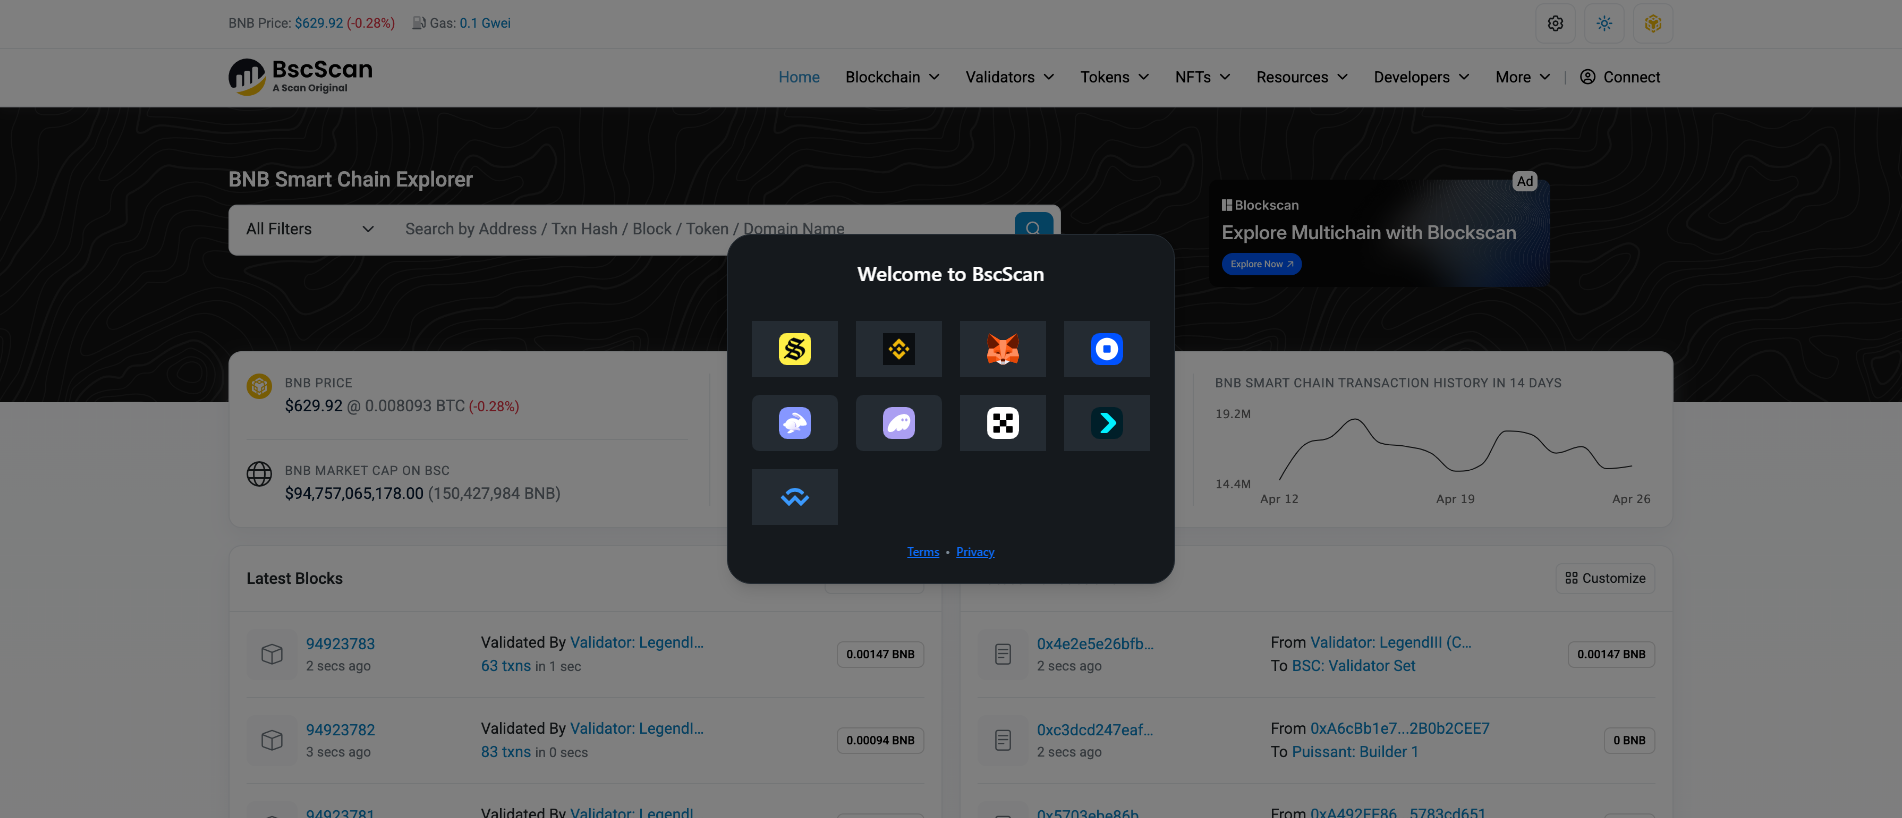Click the BNB price $629.92 in the top bar
Viewport: 1902px width, 818px height.
pos(319,23)
